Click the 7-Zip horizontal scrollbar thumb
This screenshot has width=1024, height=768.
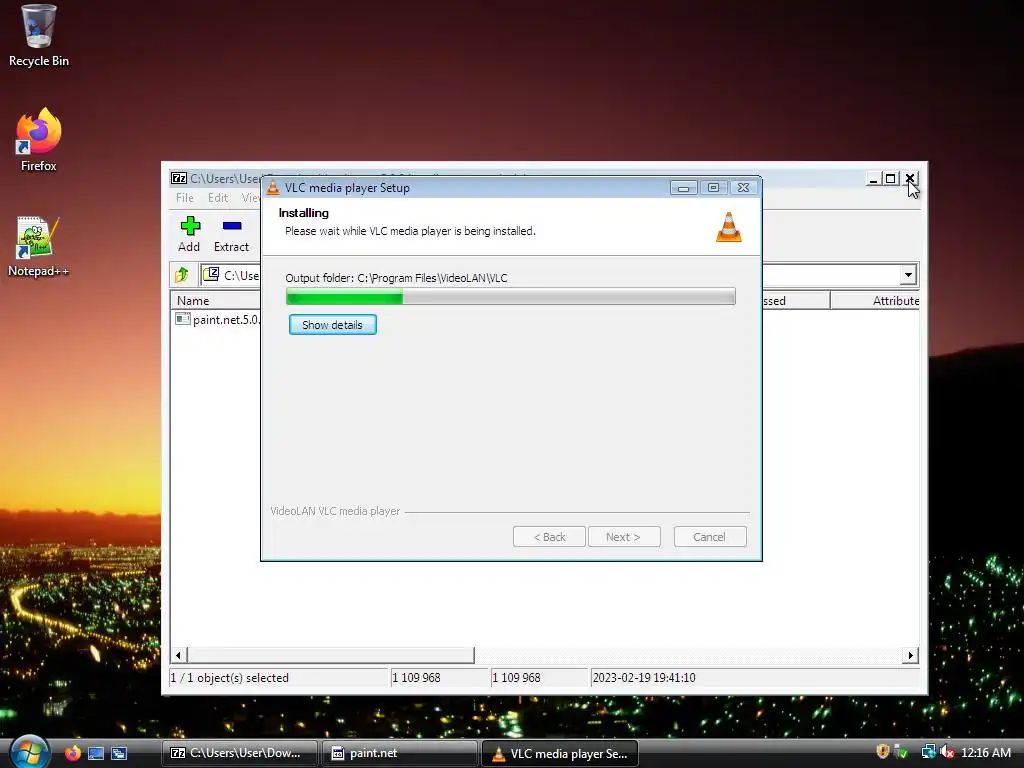coord(330,655)
